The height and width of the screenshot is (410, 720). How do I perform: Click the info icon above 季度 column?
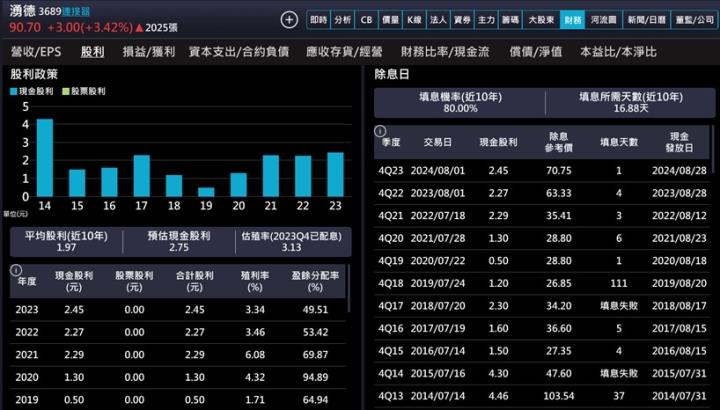380,131
